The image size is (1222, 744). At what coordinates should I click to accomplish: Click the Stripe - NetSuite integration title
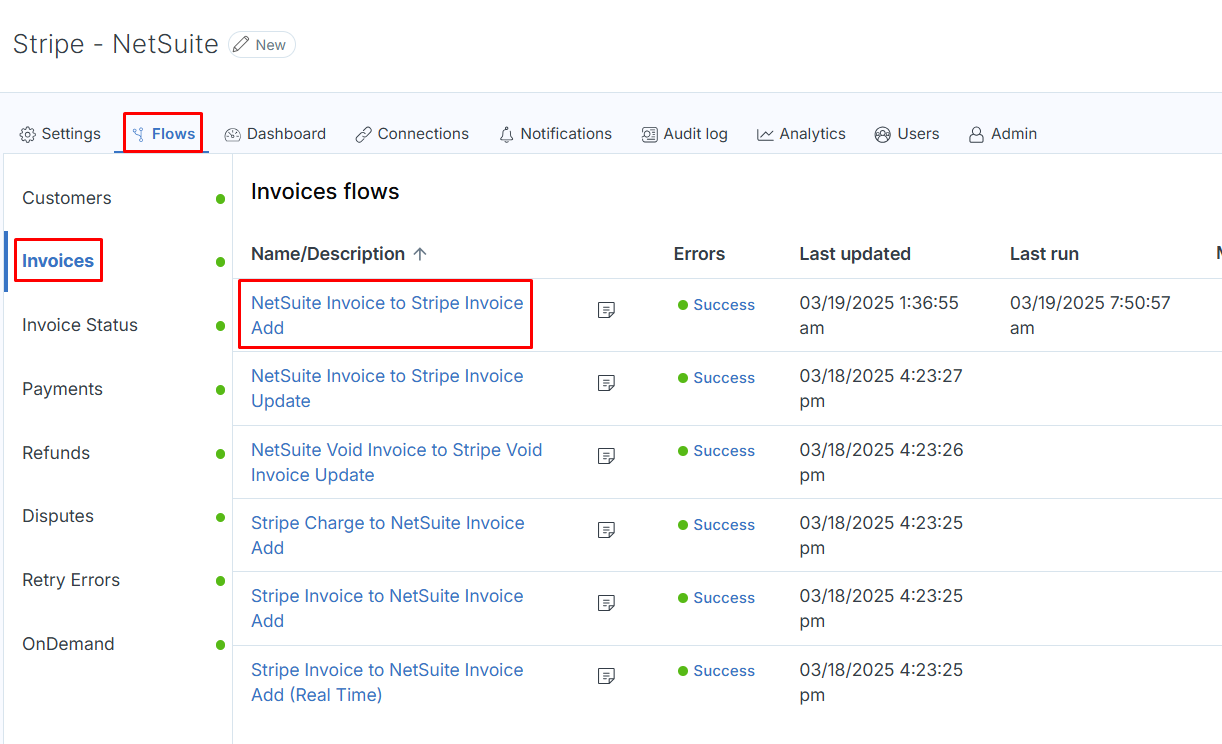point(116,44)
